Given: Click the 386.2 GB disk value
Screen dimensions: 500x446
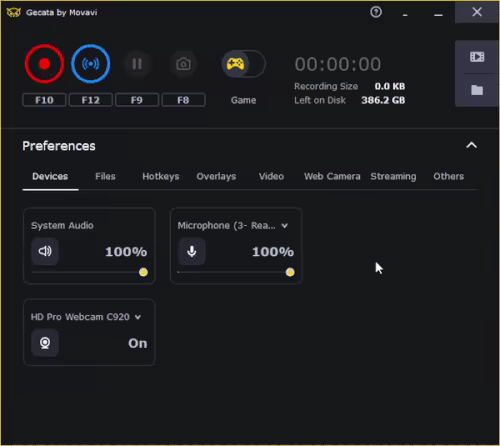Looking at the screenshot, I should click(383, 100).
